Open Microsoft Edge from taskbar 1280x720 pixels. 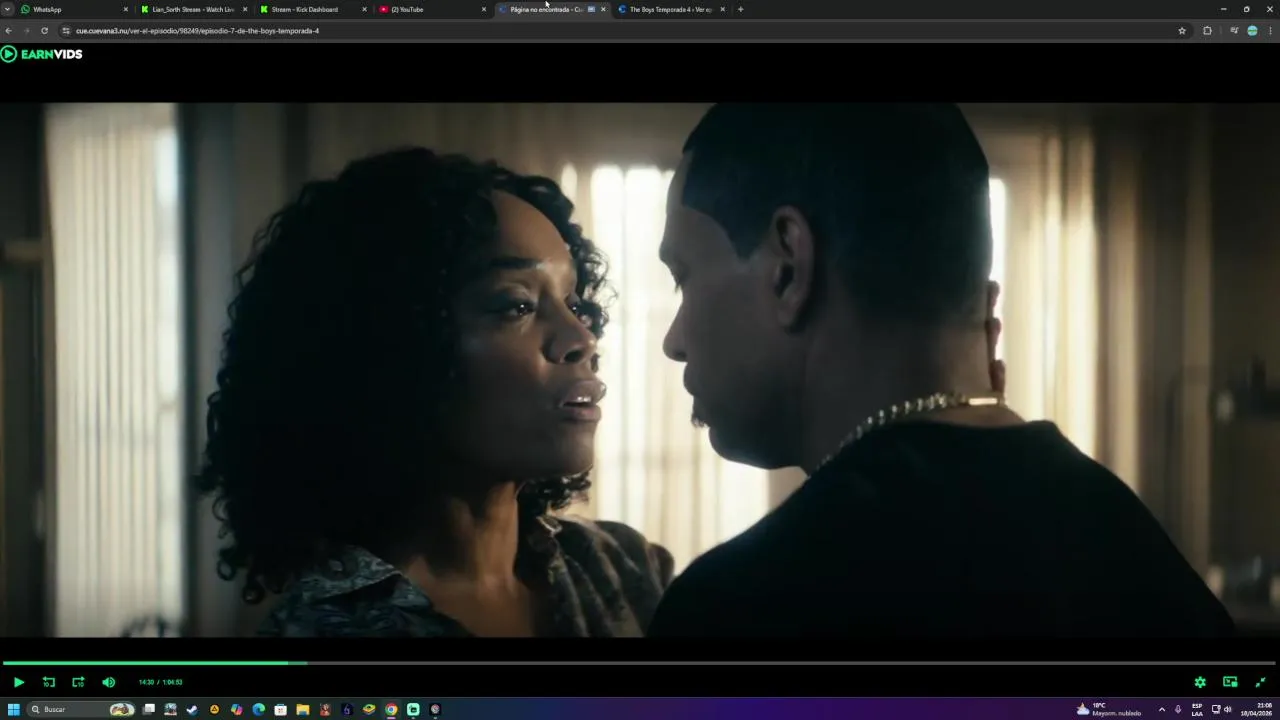[258, 709]
